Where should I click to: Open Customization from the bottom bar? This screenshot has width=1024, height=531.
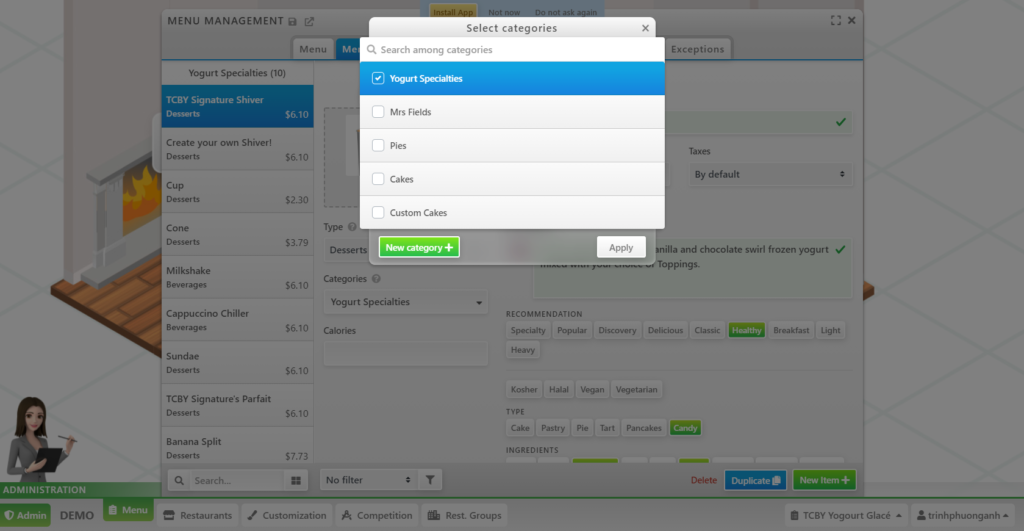(x=285, y=515)
